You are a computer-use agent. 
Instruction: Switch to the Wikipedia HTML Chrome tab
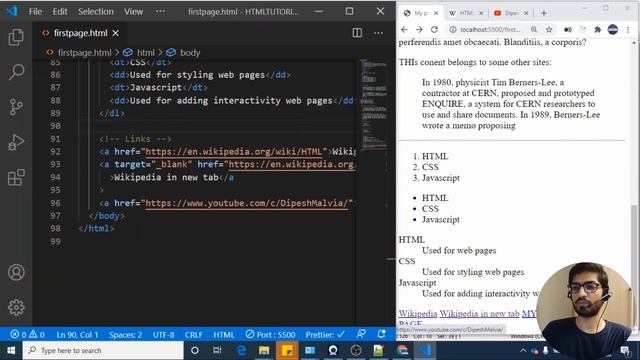pos(465,13)
